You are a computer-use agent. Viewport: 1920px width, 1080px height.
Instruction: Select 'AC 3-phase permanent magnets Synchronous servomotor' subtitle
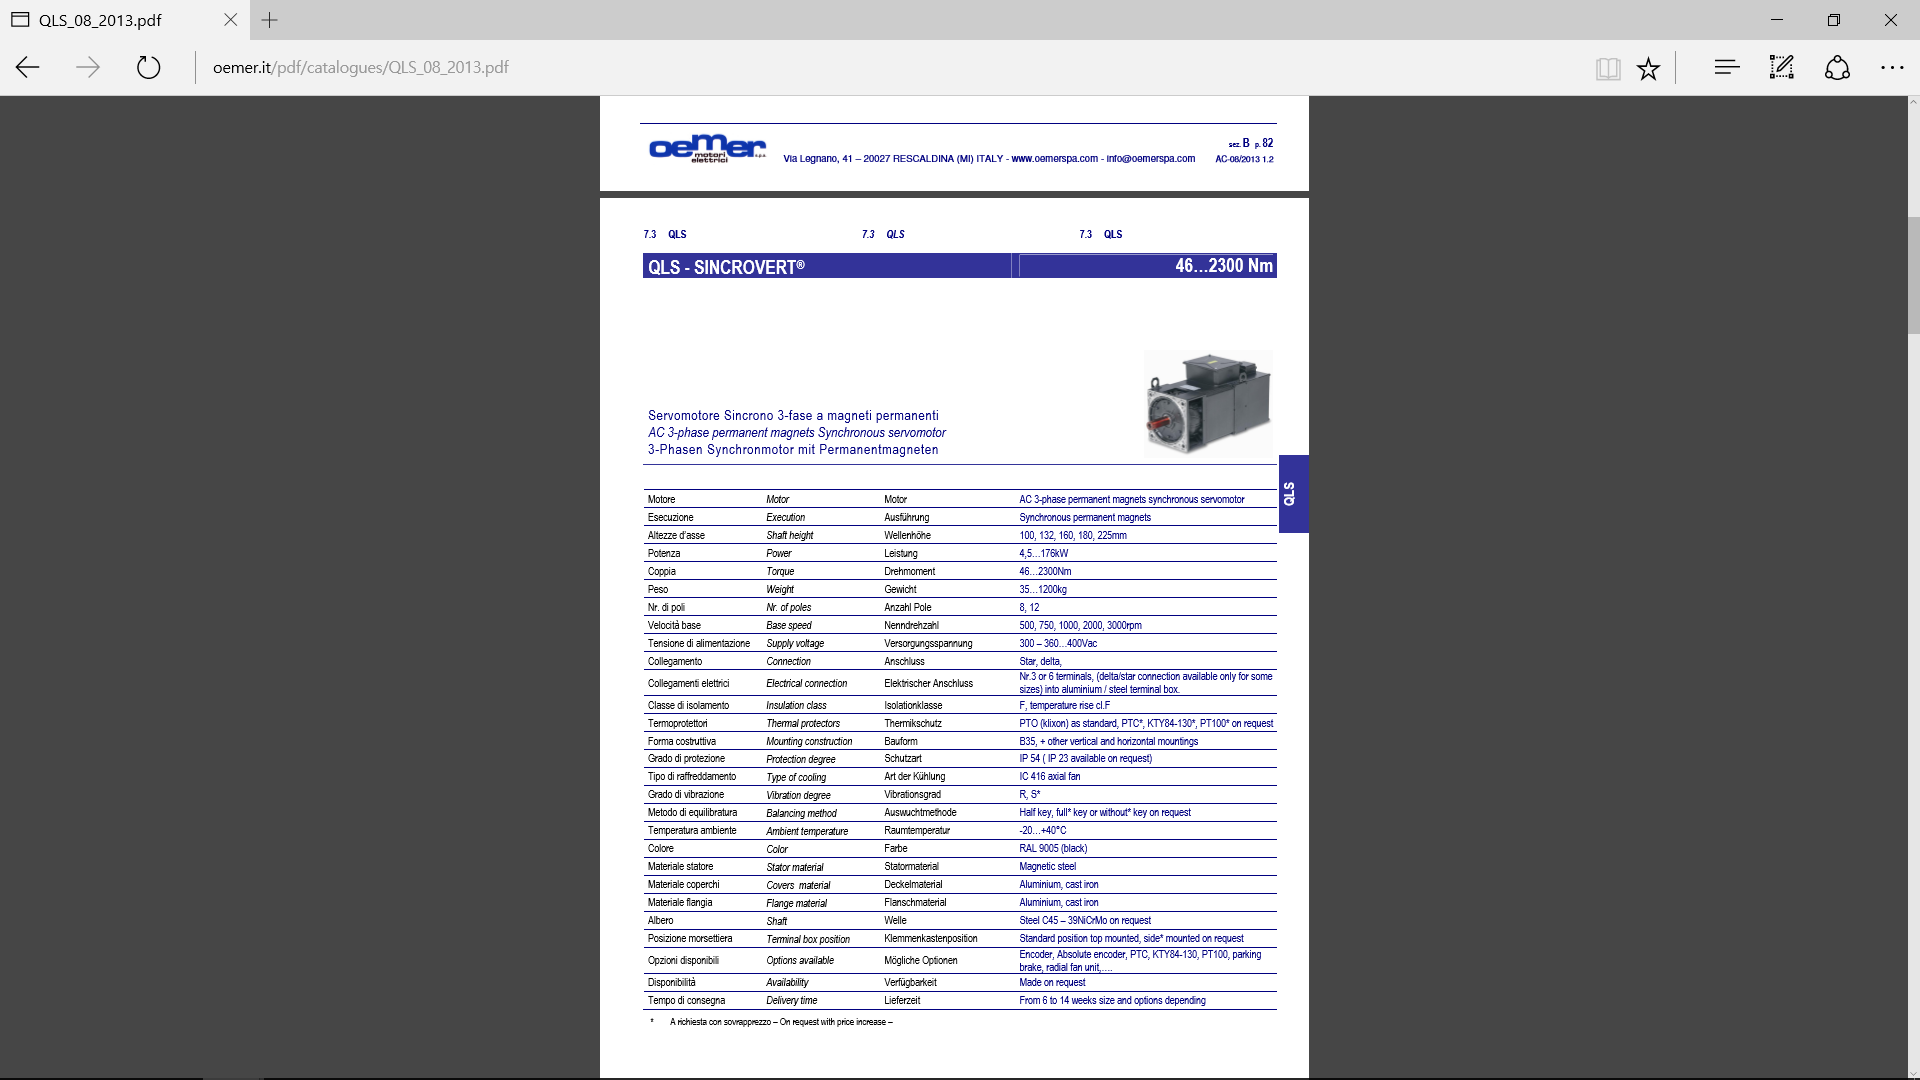pos(796,433)
